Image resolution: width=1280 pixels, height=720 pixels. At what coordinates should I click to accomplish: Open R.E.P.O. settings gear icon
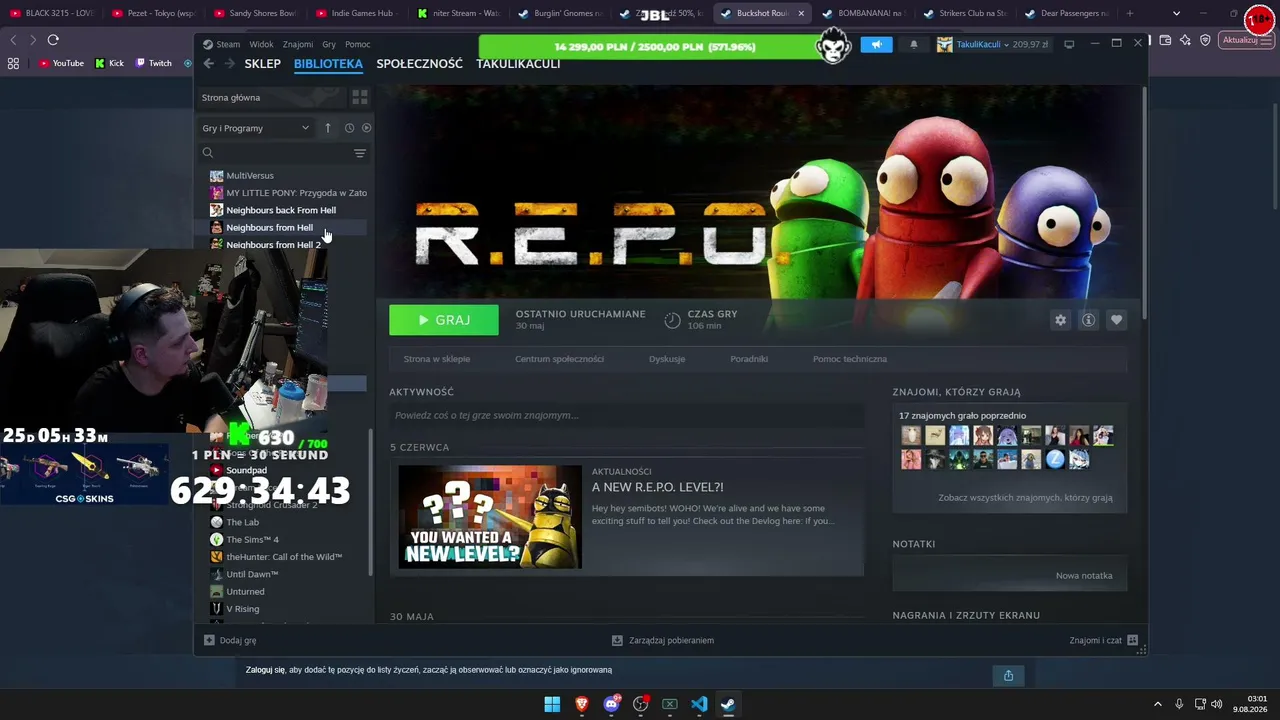pos(1060,320)
